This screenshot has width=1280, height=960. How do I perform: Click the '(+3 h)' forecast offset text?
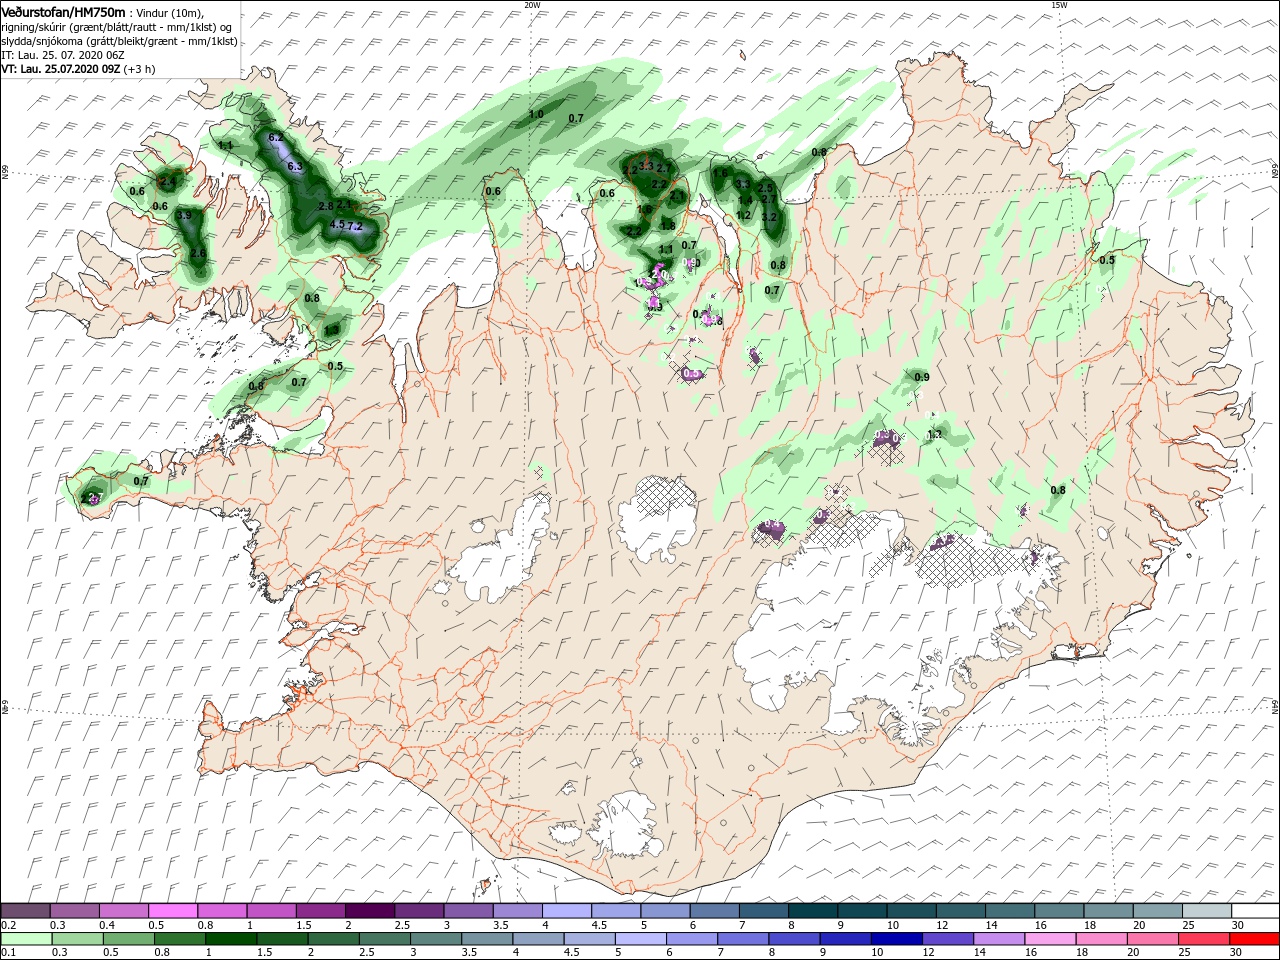pyautogui.click(x=139, y=69)
